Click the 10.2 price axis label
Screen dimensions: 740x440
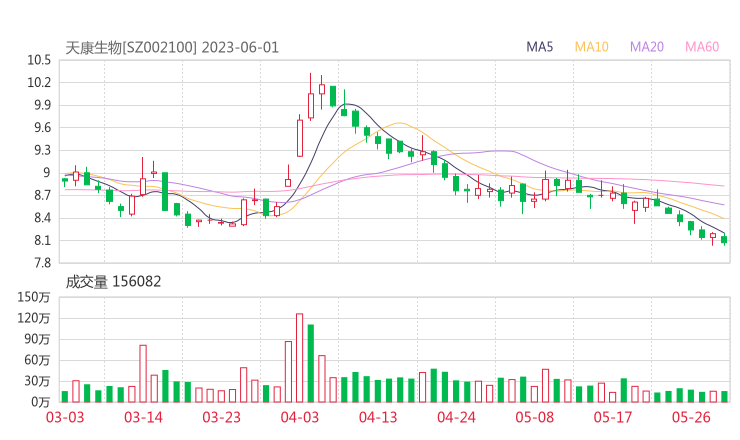[x=39, y=83]
